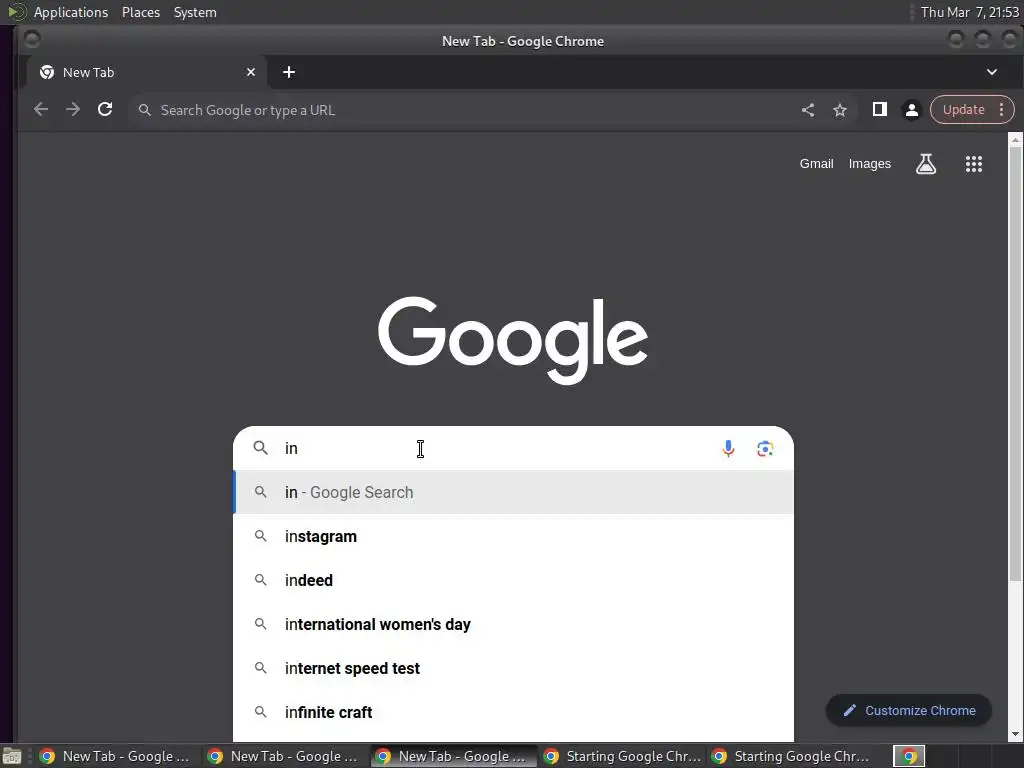
Task: Open the Places menu
Action: point(141,12)
